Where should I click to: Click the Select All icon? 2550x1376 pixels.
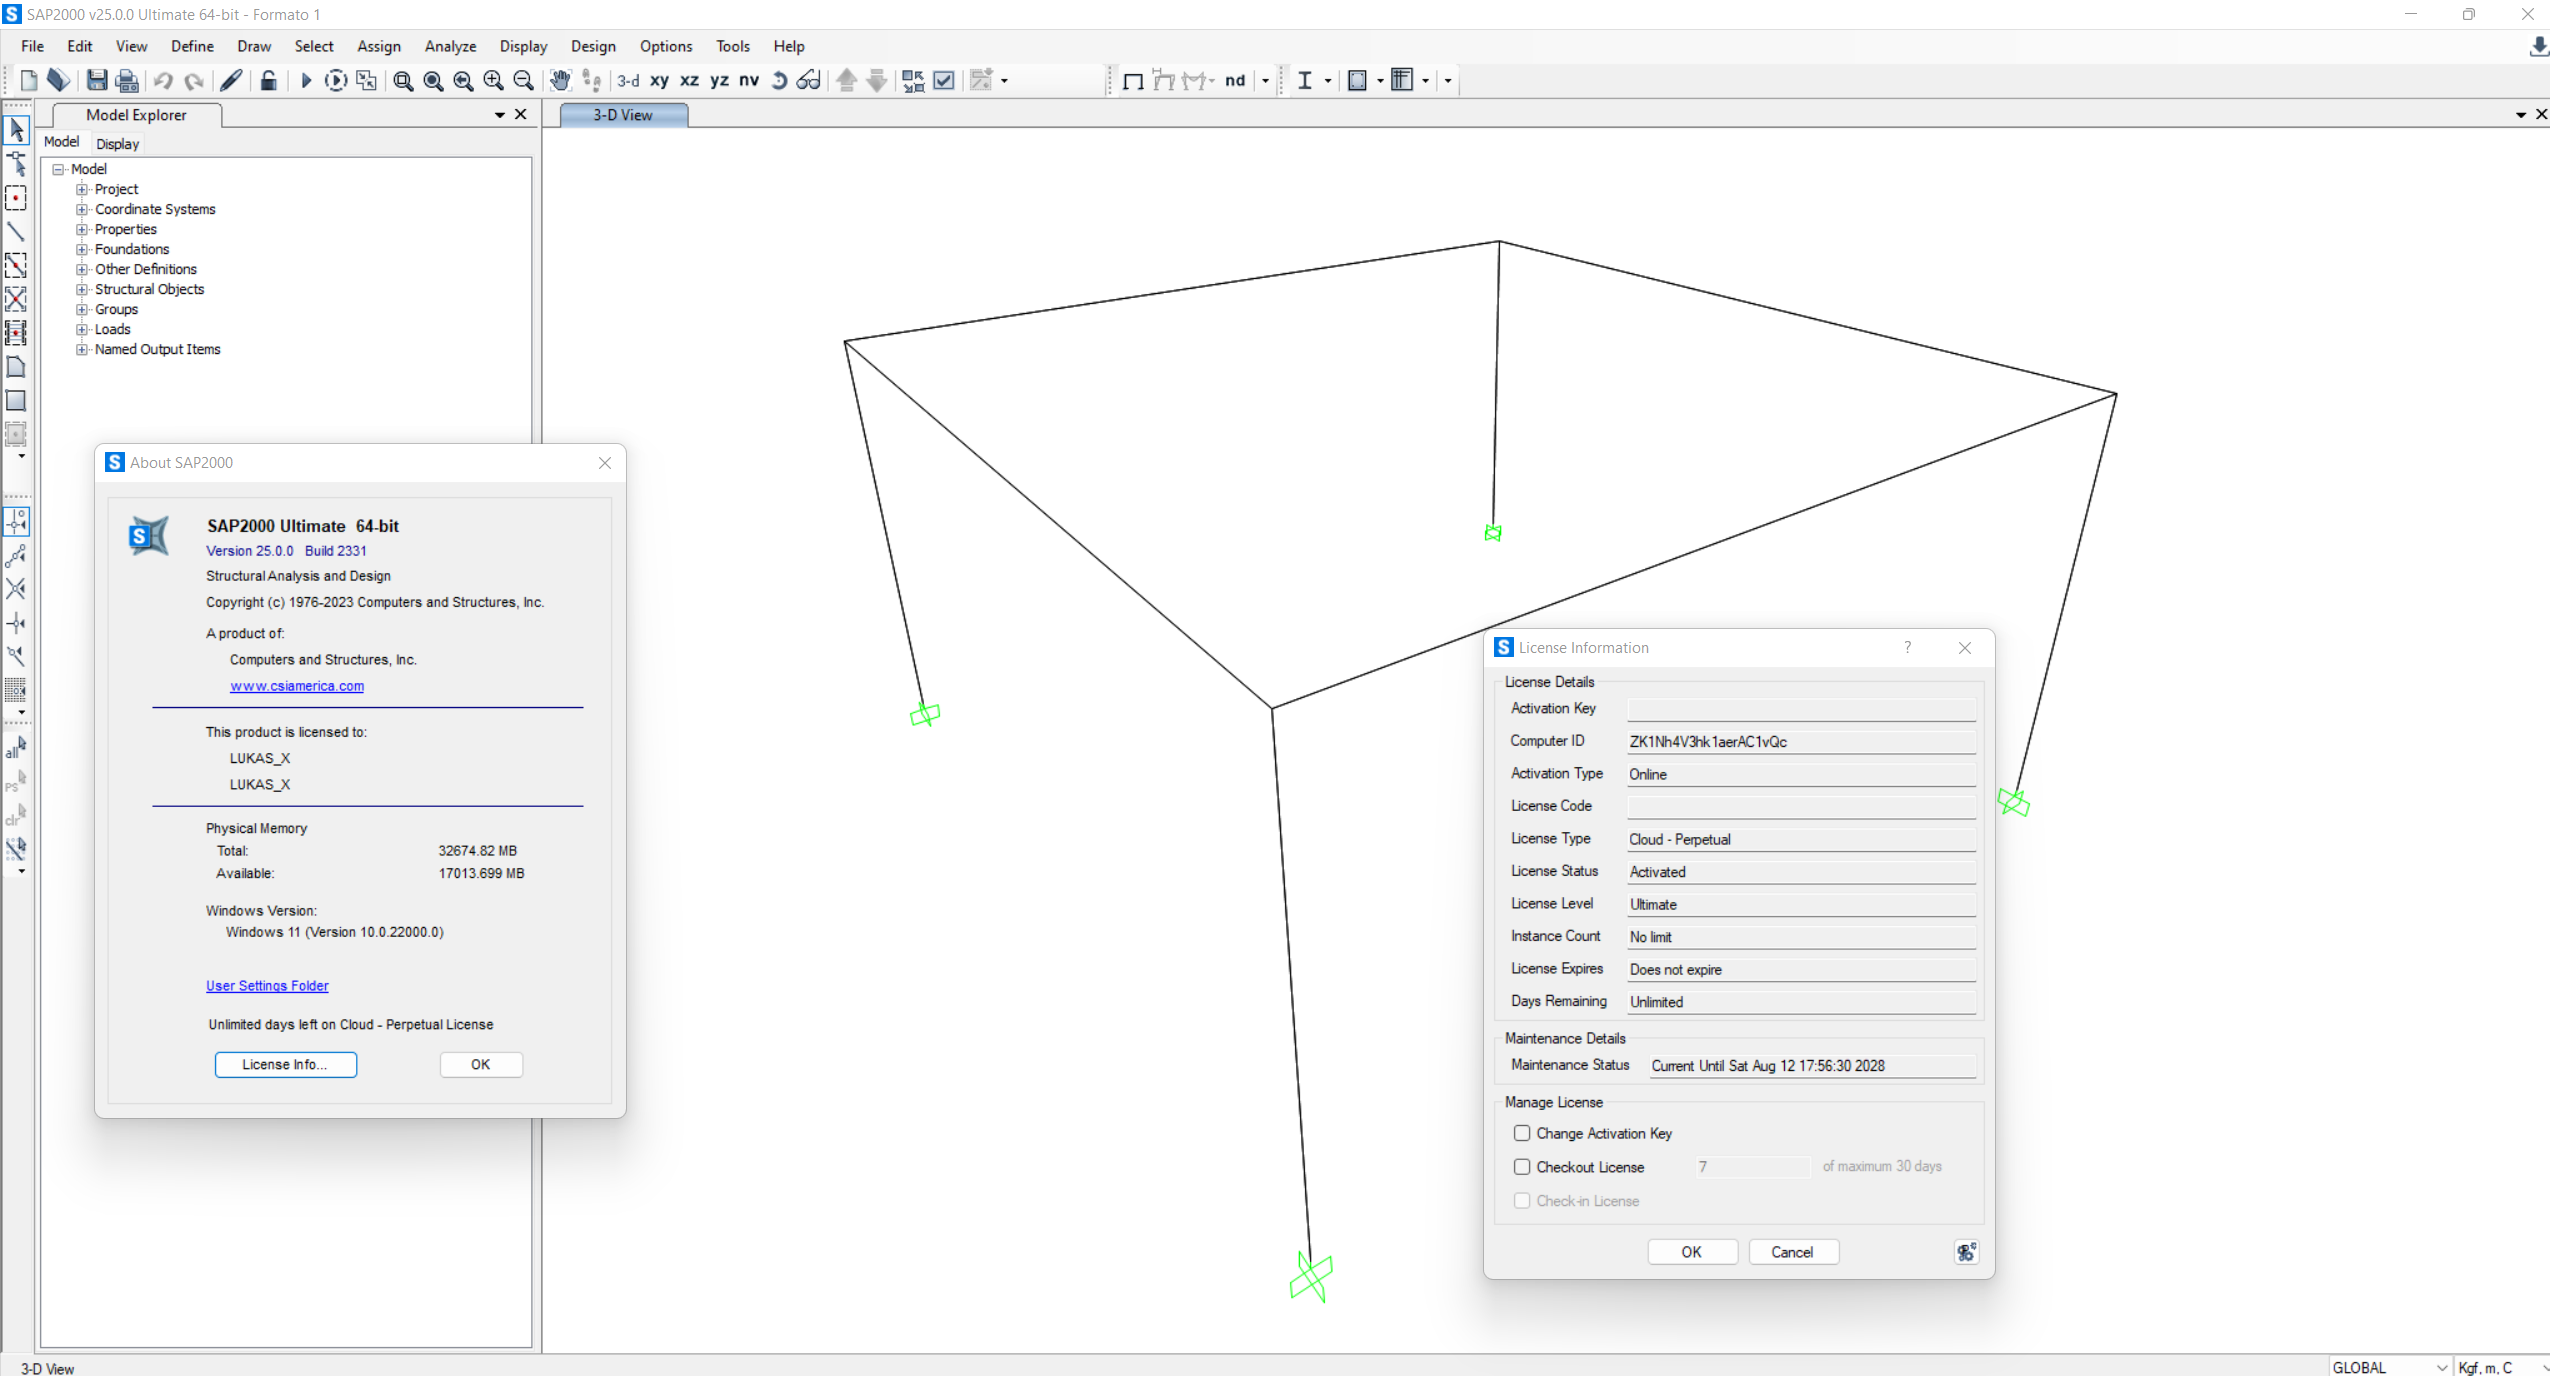[16, 747]
